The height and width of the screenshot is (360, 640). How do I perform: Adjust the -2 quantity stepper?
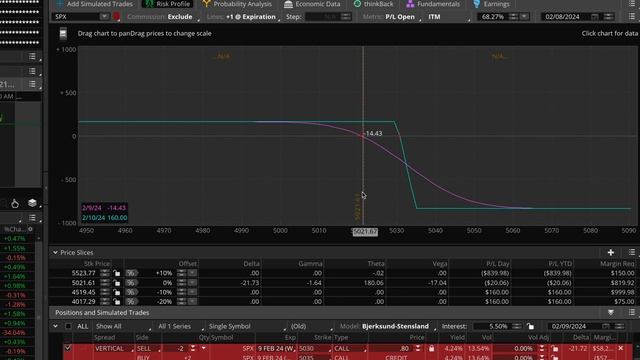click(193, 349)
